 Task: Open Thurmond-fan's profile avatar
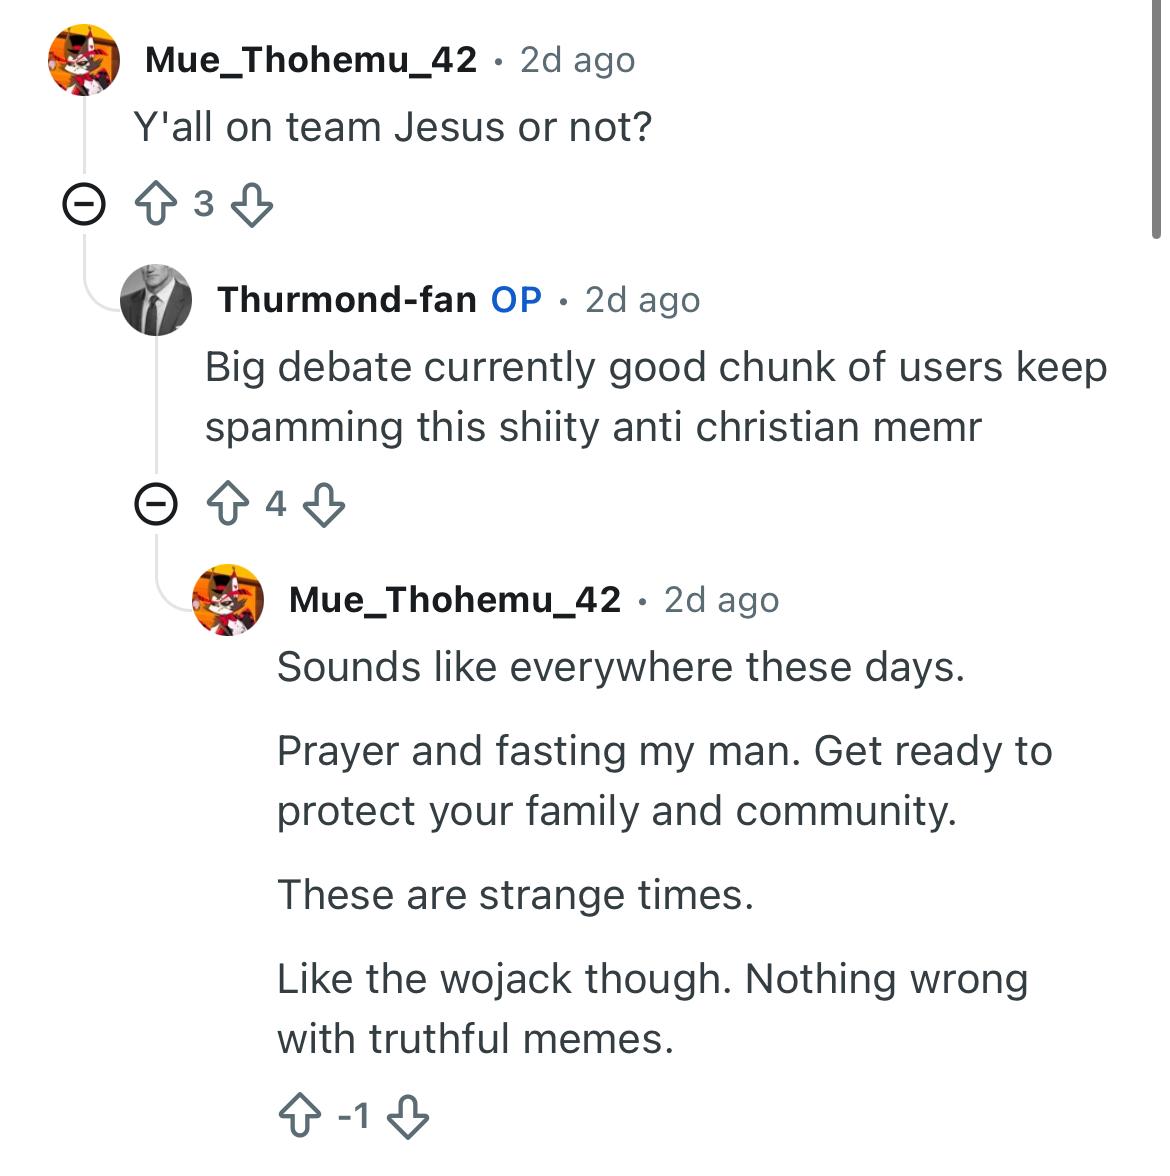pos(156,299)
